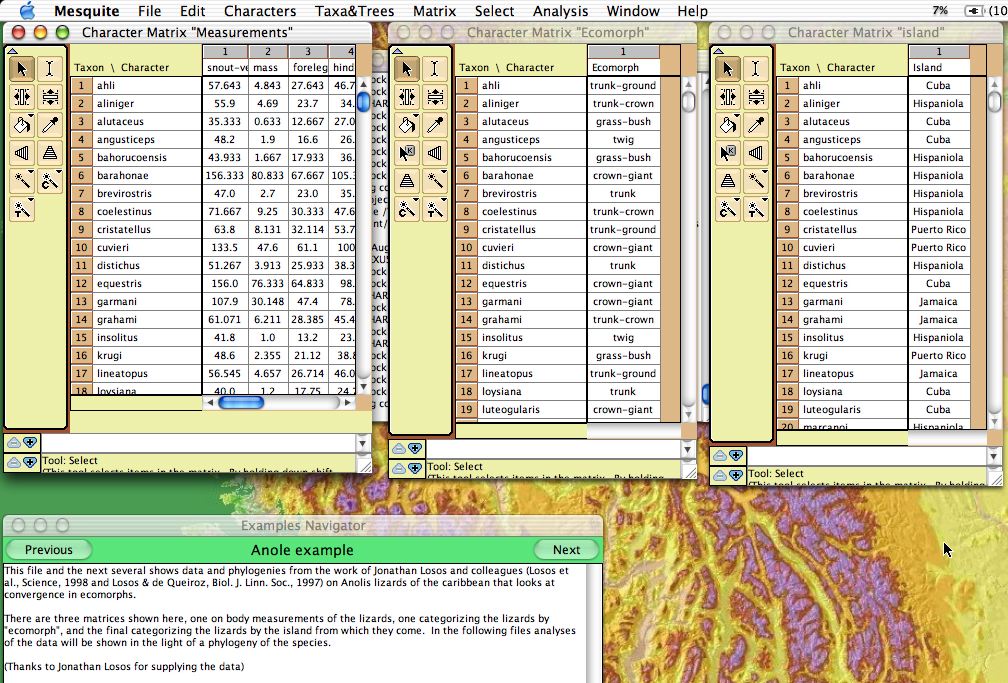Image resolution: width=1008 pixels, height=683 pixels.
Task: Click the vertical scrollbar thumb in Ecomorph matrix
Action: click(x=689, y=101)
